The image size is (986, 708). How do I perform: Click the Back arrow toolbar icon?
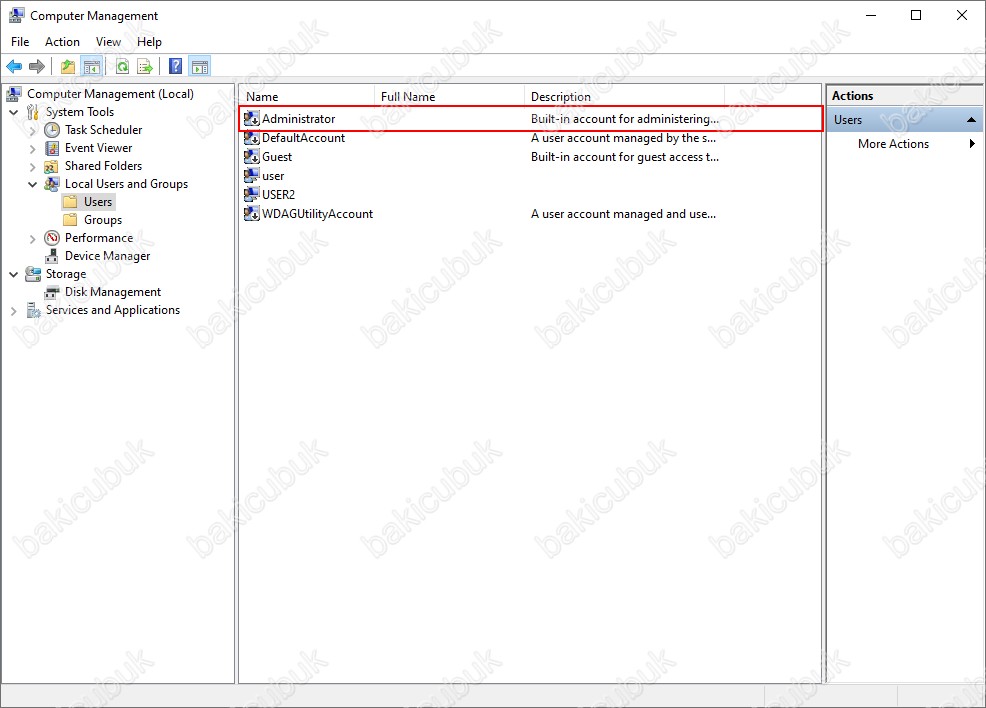14,67
